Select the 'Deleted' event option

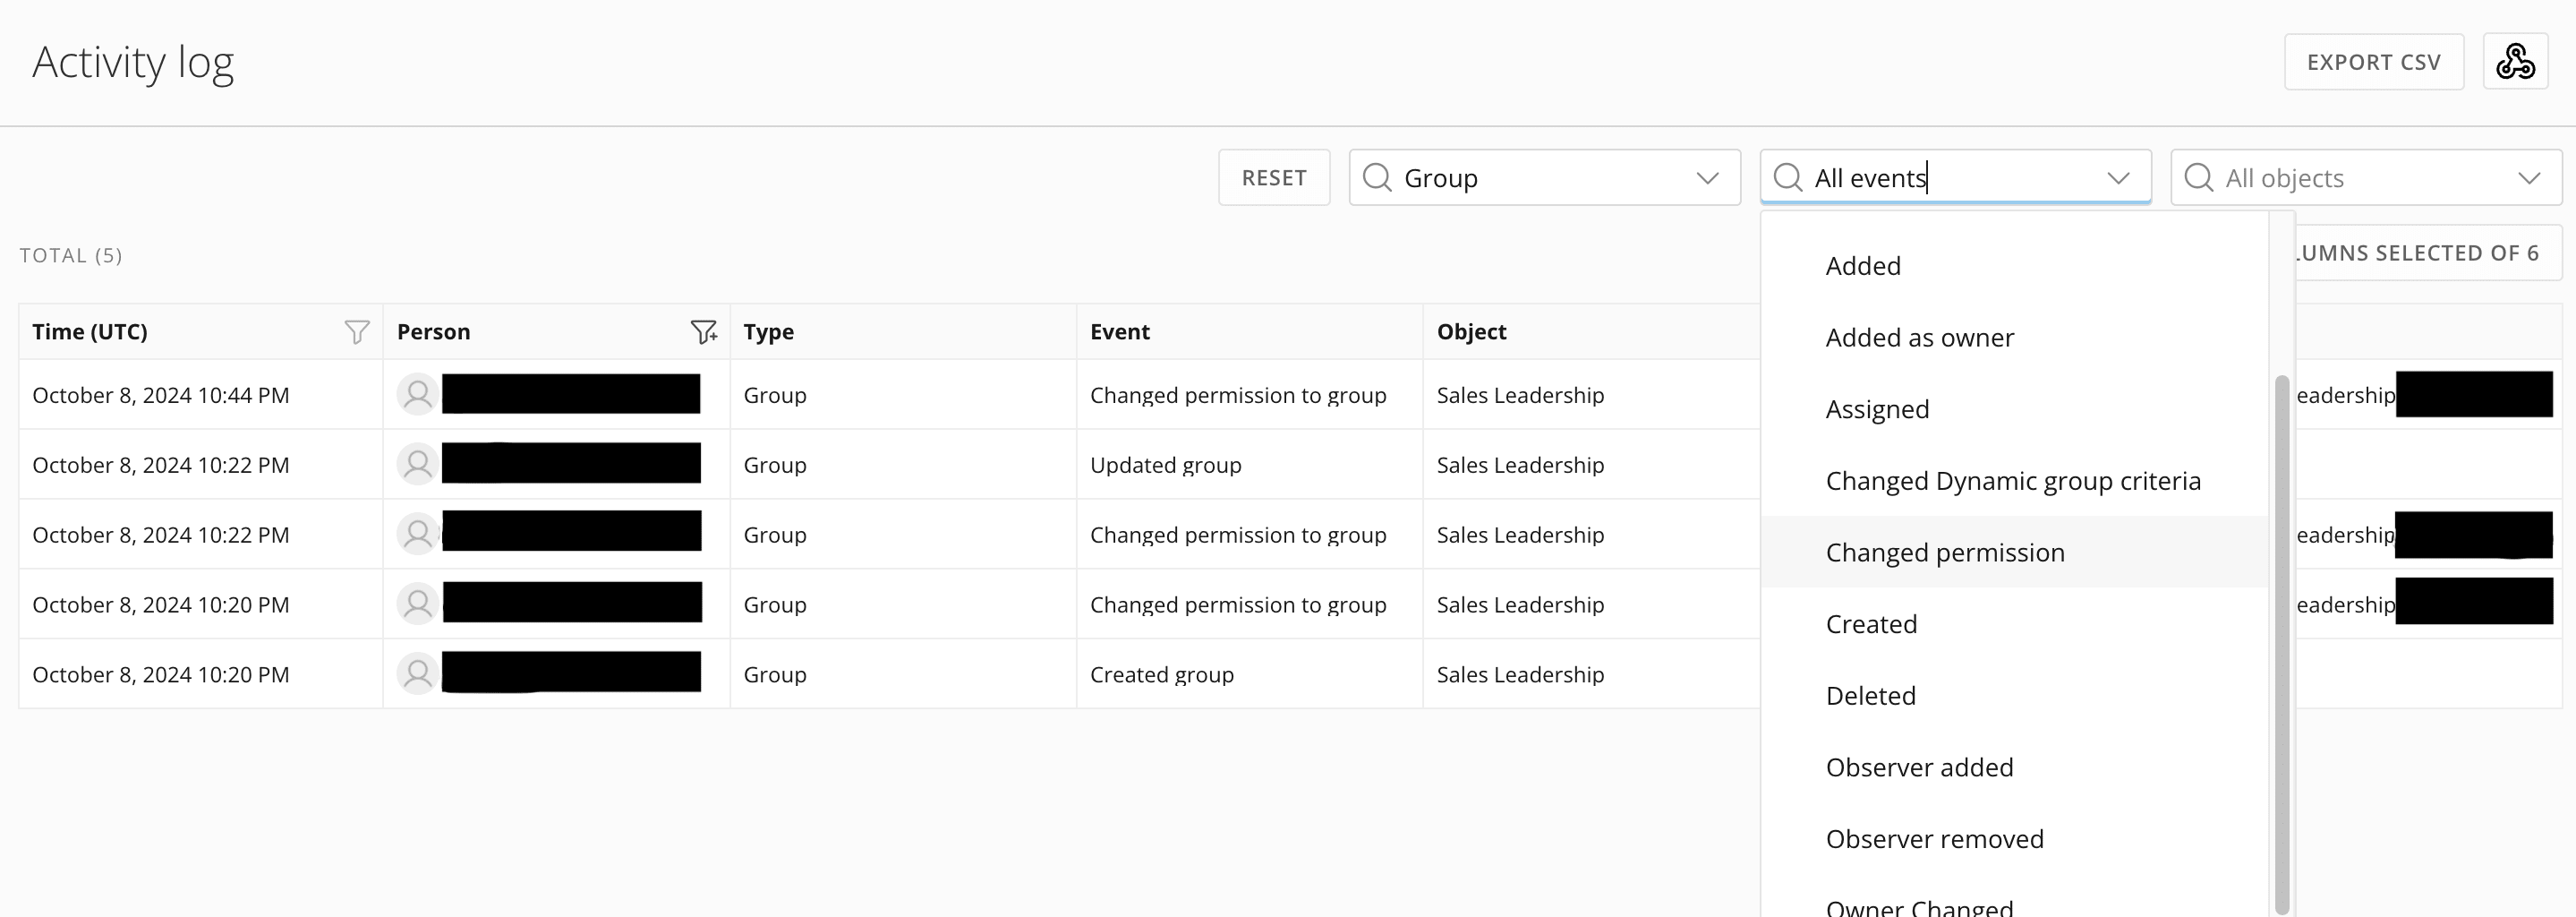tap(1870, 696)
